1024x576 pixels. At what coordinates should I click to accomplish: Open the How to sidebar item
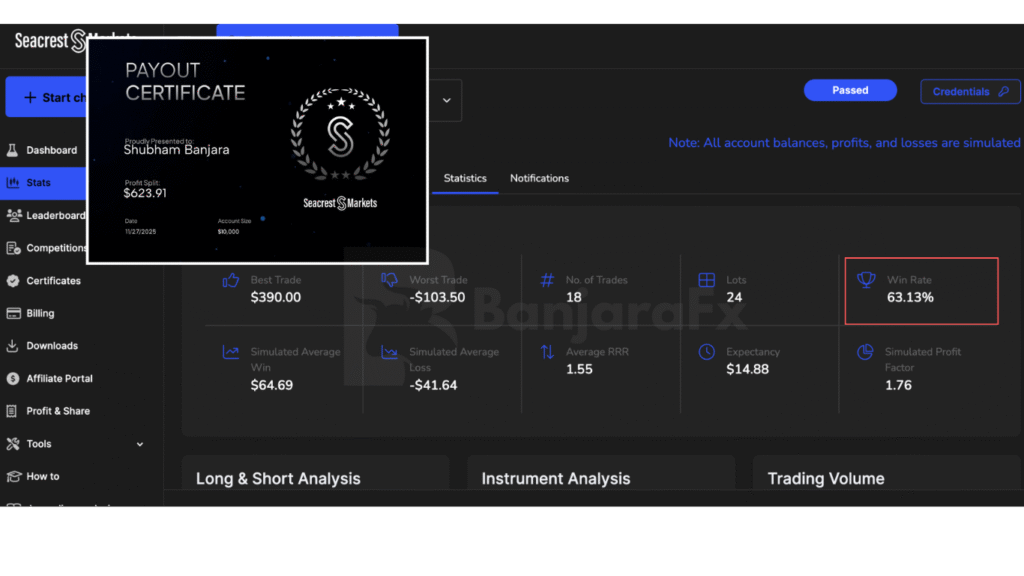(42, 476)
